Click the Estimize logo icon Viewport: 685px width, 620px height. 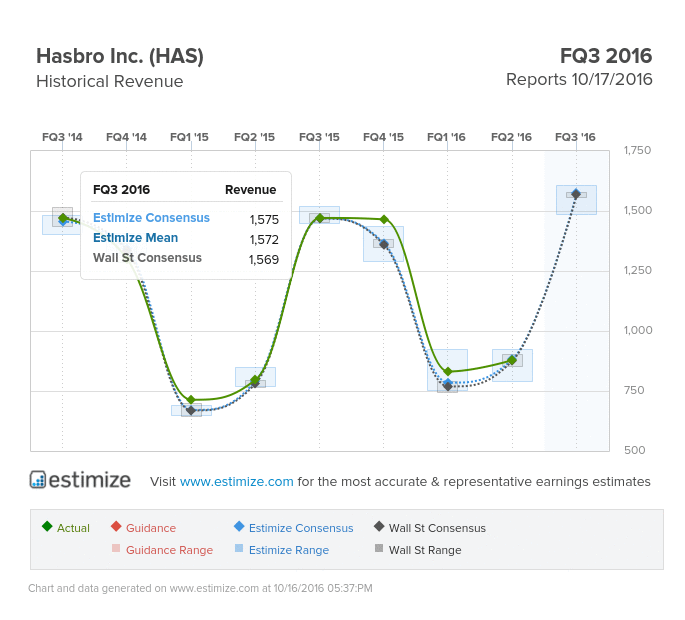38,479
